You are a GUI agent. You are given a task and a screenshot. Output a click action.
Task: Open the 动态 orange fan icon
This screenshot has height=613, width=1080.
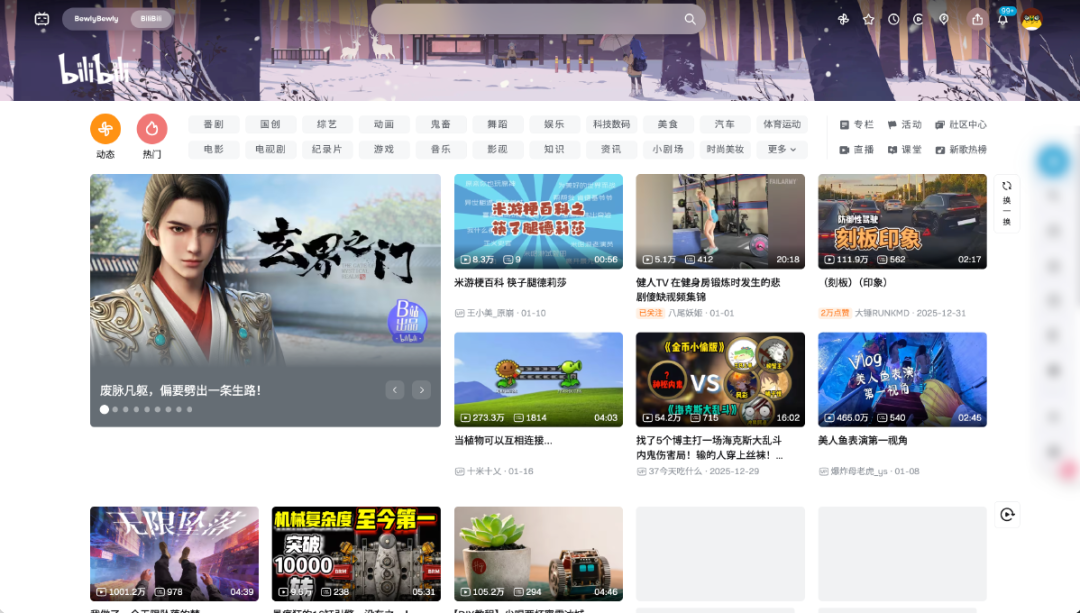[105, 129]
